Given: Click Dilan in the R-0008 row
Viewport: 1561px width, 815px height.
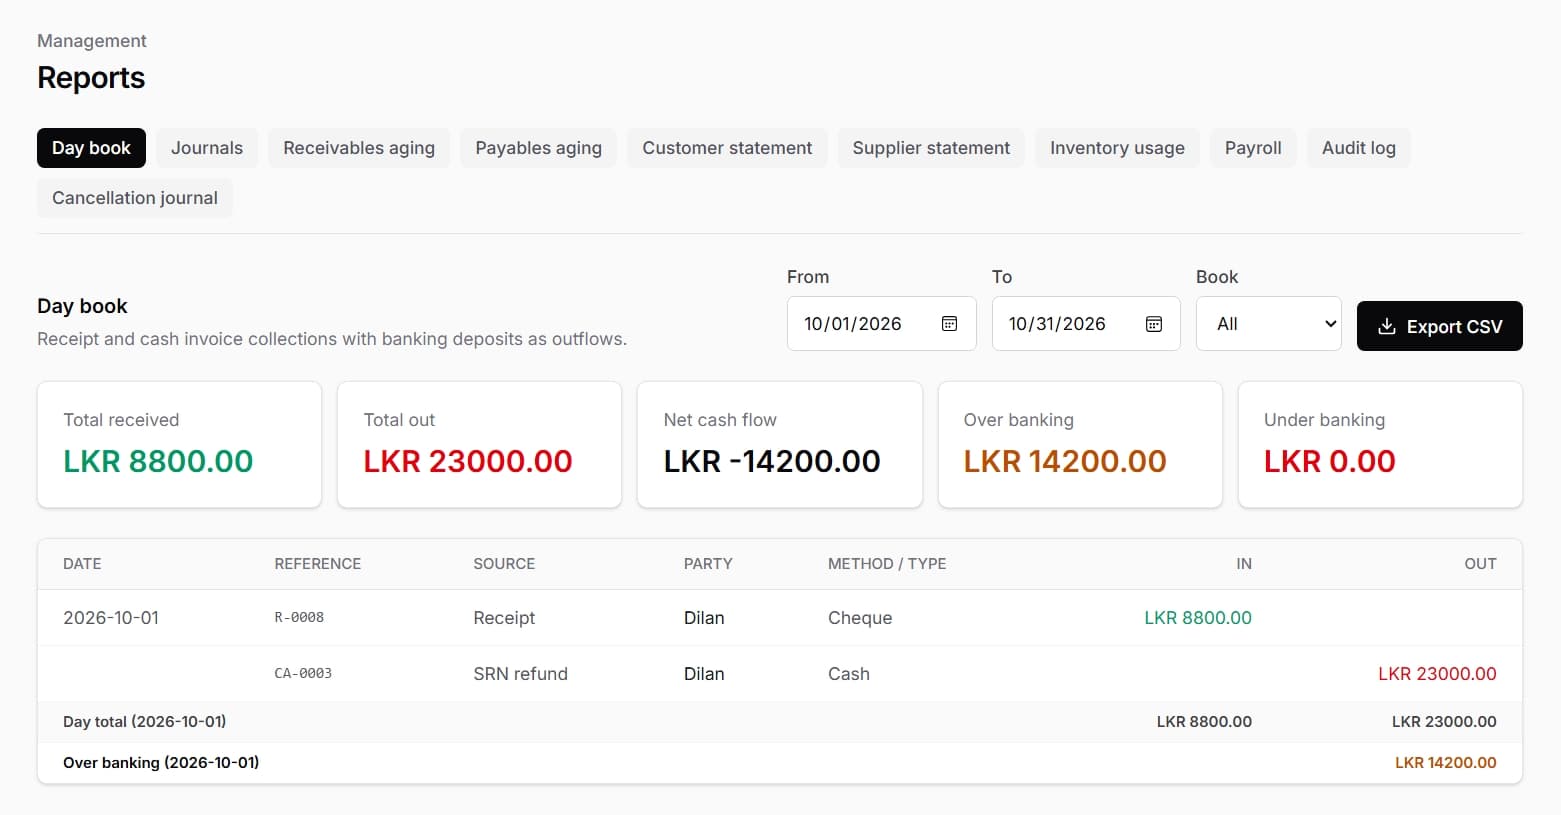Looking at the screenshot, I should click(x=704, y=618).
